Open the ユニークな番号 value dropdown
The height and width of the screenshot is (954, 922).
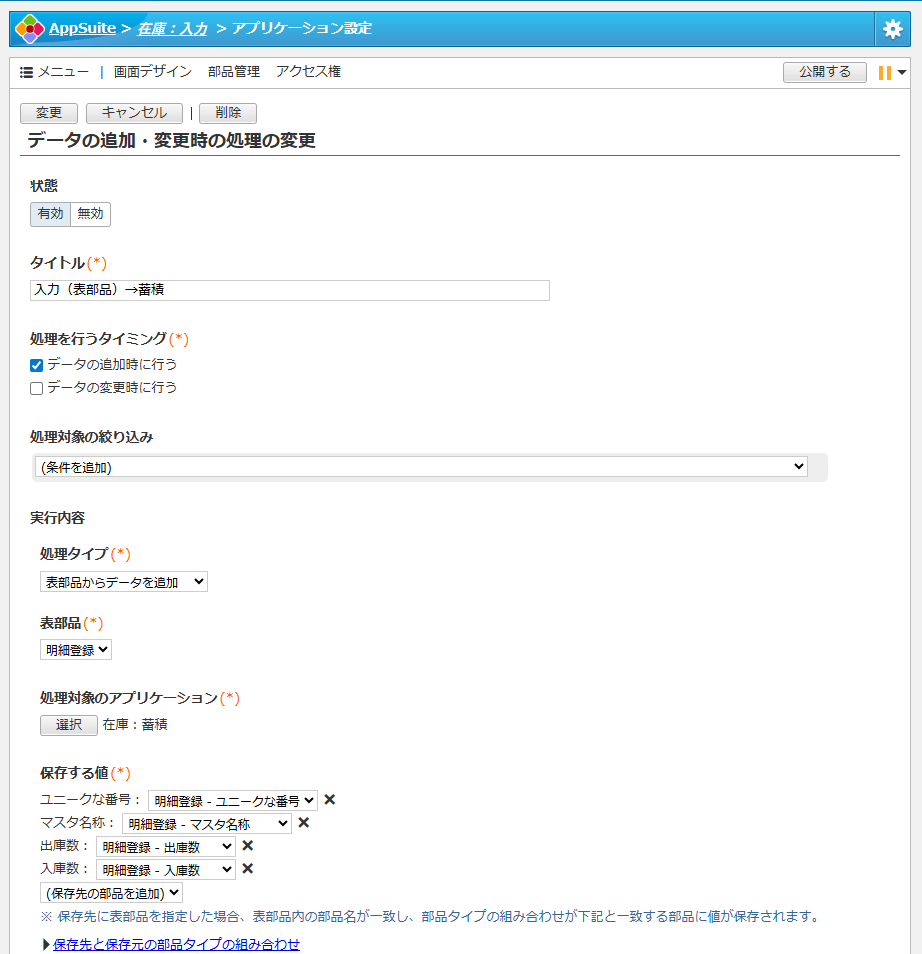click(x=233, y=801)
